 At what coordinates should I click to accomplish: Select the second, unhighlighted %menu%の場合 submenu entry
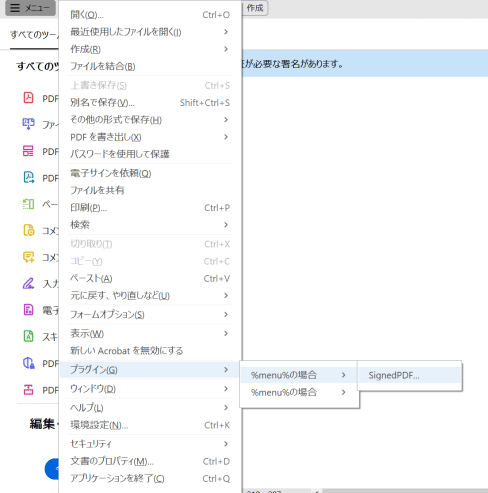click(x=299, y=392)
